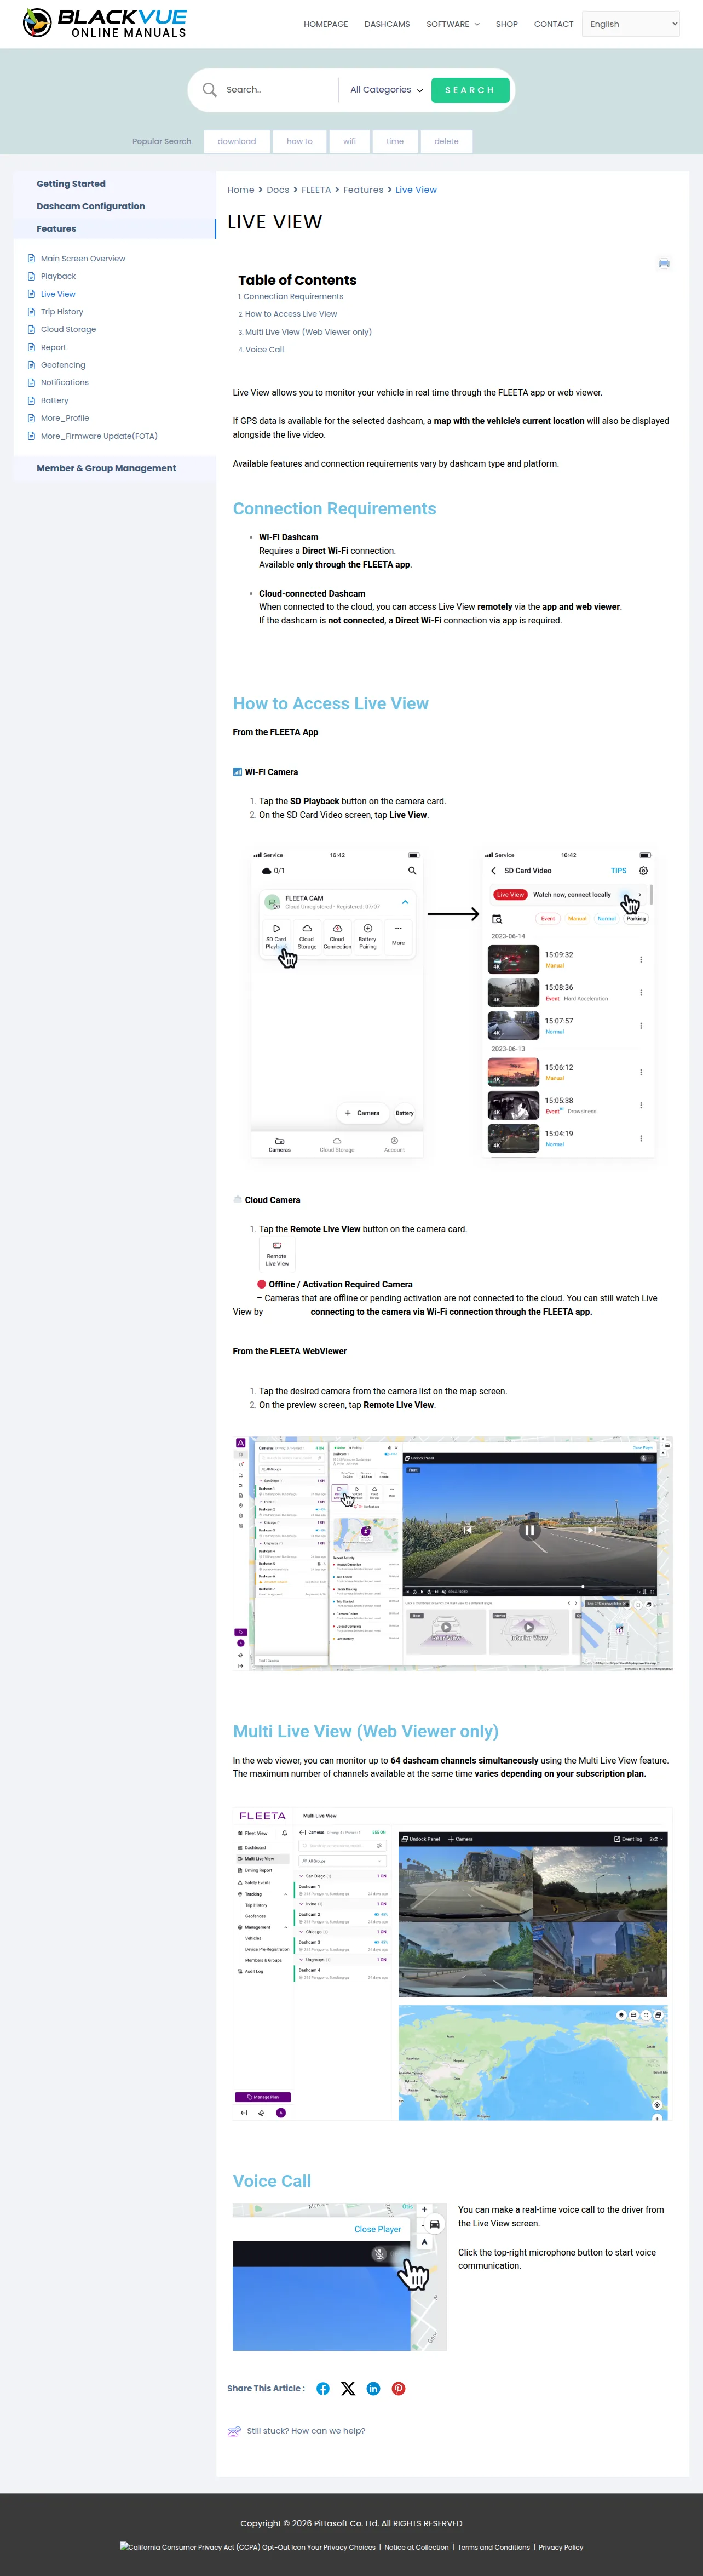This screenshot has height=2576, width=703.
Task: Open Notice at Collection in the footer
Action: 416,2547
